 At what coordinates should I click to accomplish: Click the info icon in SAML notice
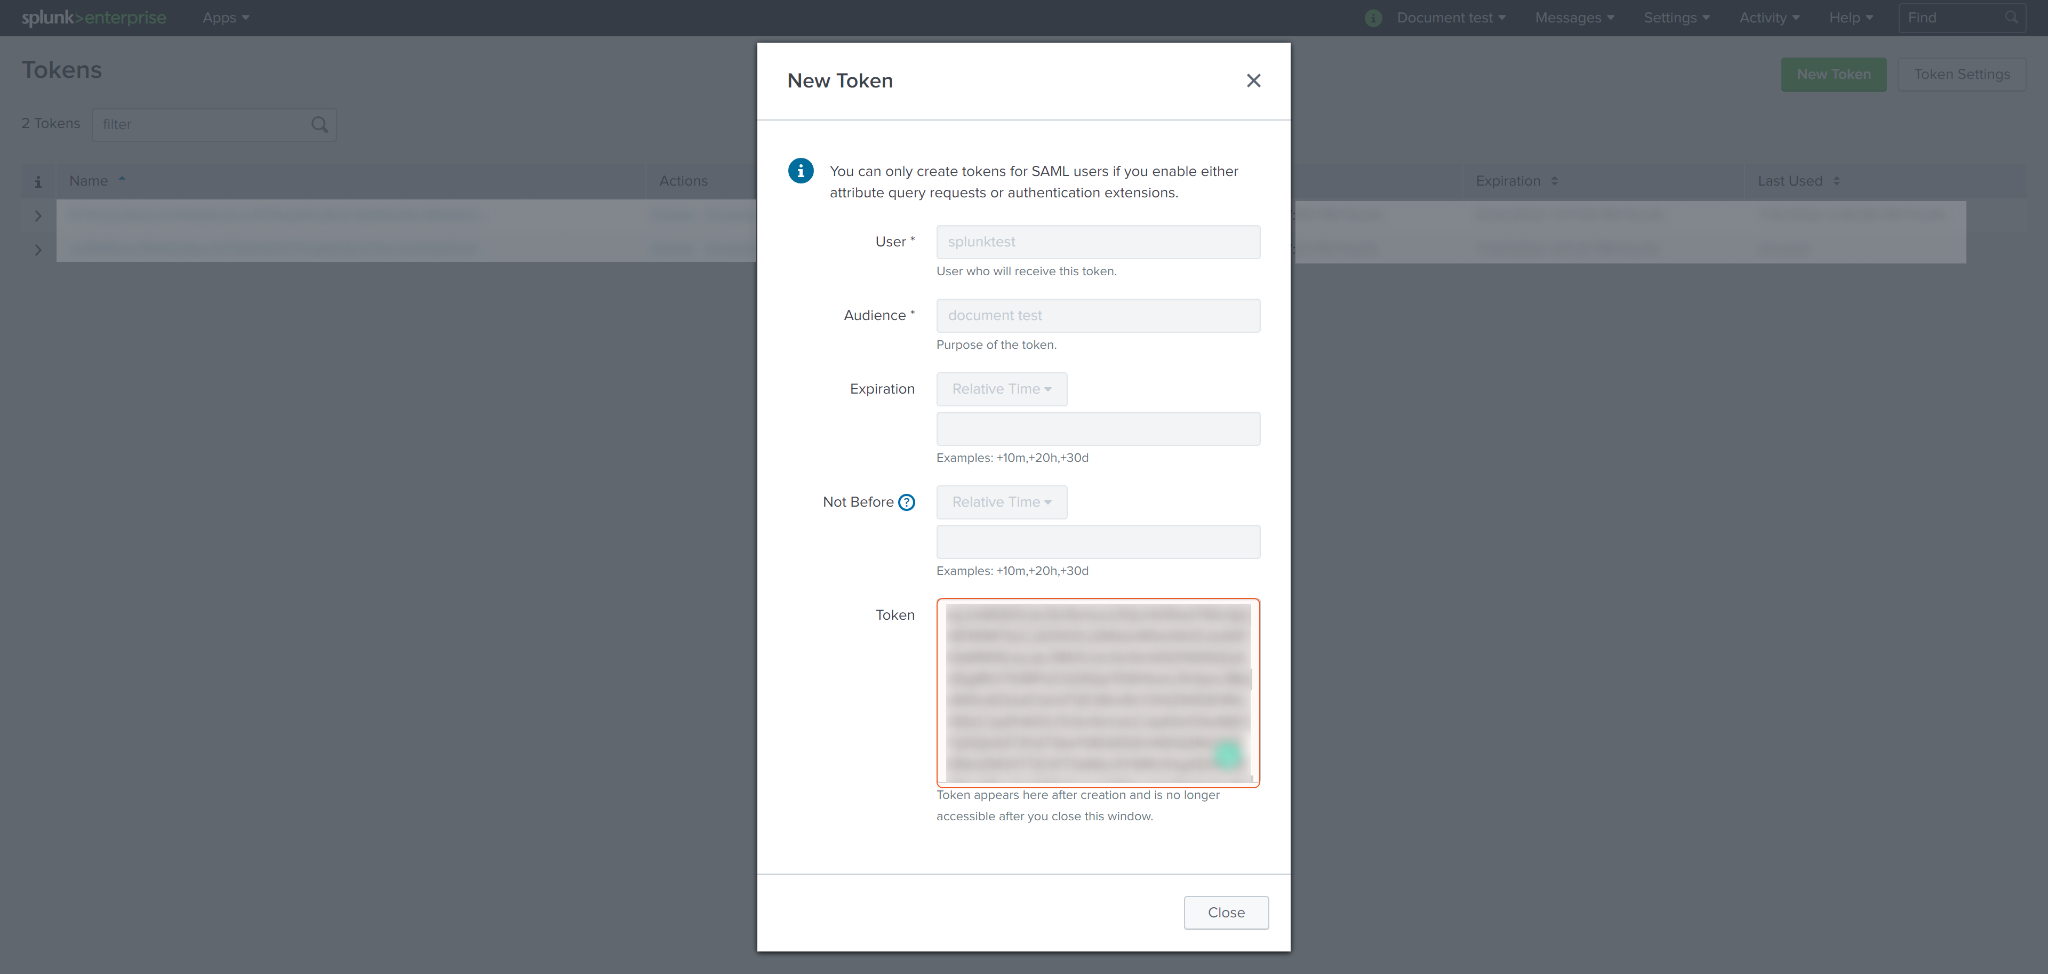pyautogui.click(x=800, y=171)
